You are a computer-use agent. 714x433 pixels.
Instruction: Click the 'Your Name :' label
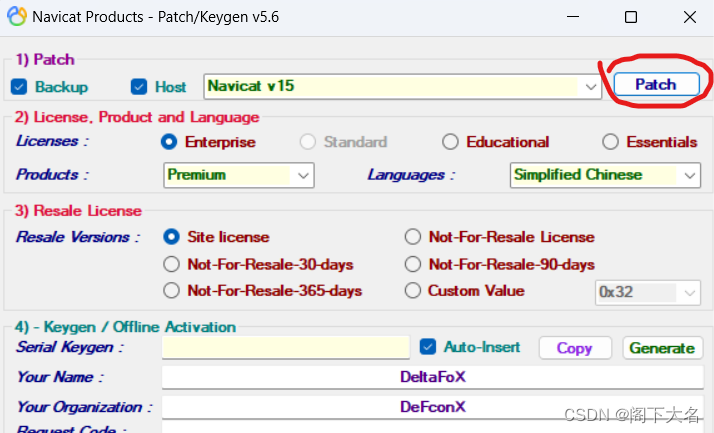(60, 377)
